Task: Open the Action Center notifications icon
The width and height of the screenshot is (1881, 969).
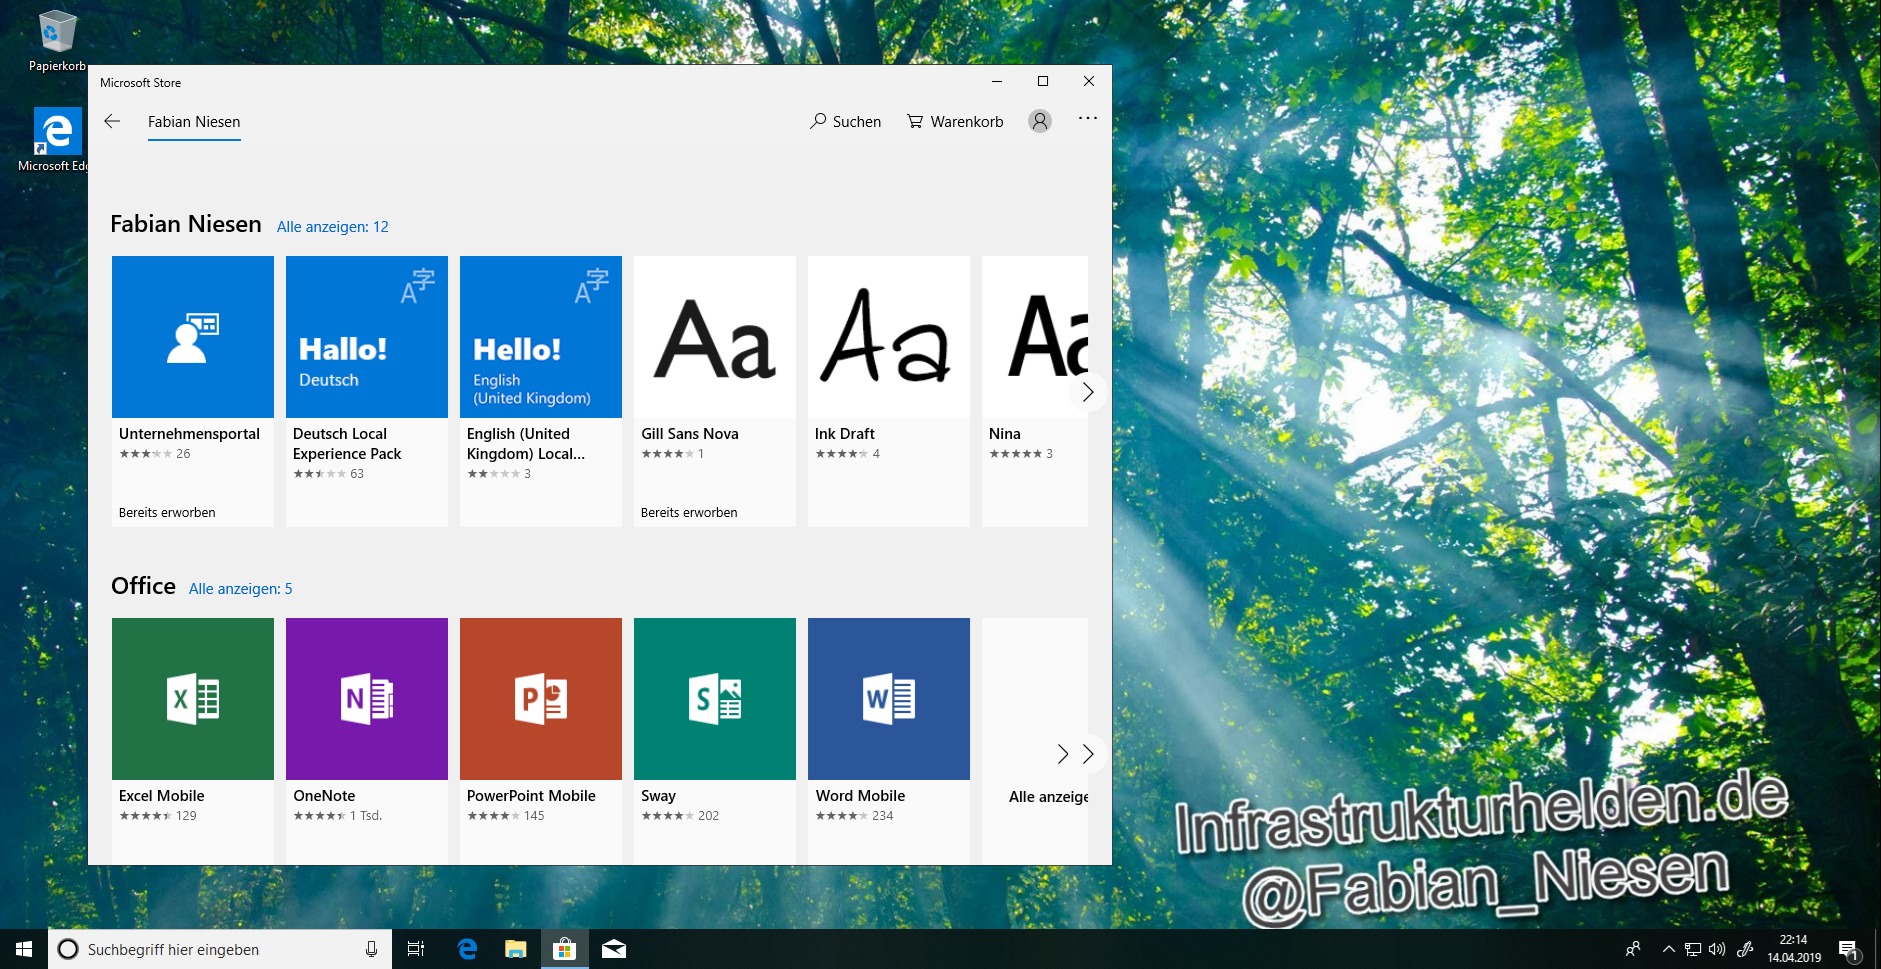Action: click(1849, 949)
